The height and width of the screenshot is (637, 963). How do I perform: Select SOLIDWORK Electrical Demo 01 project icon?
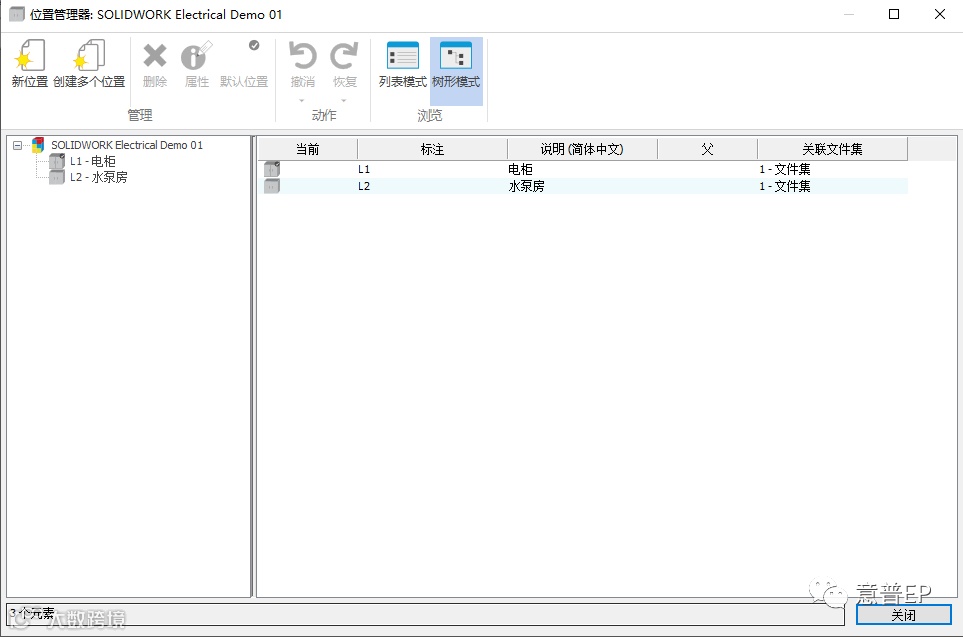tap(38, 145)
